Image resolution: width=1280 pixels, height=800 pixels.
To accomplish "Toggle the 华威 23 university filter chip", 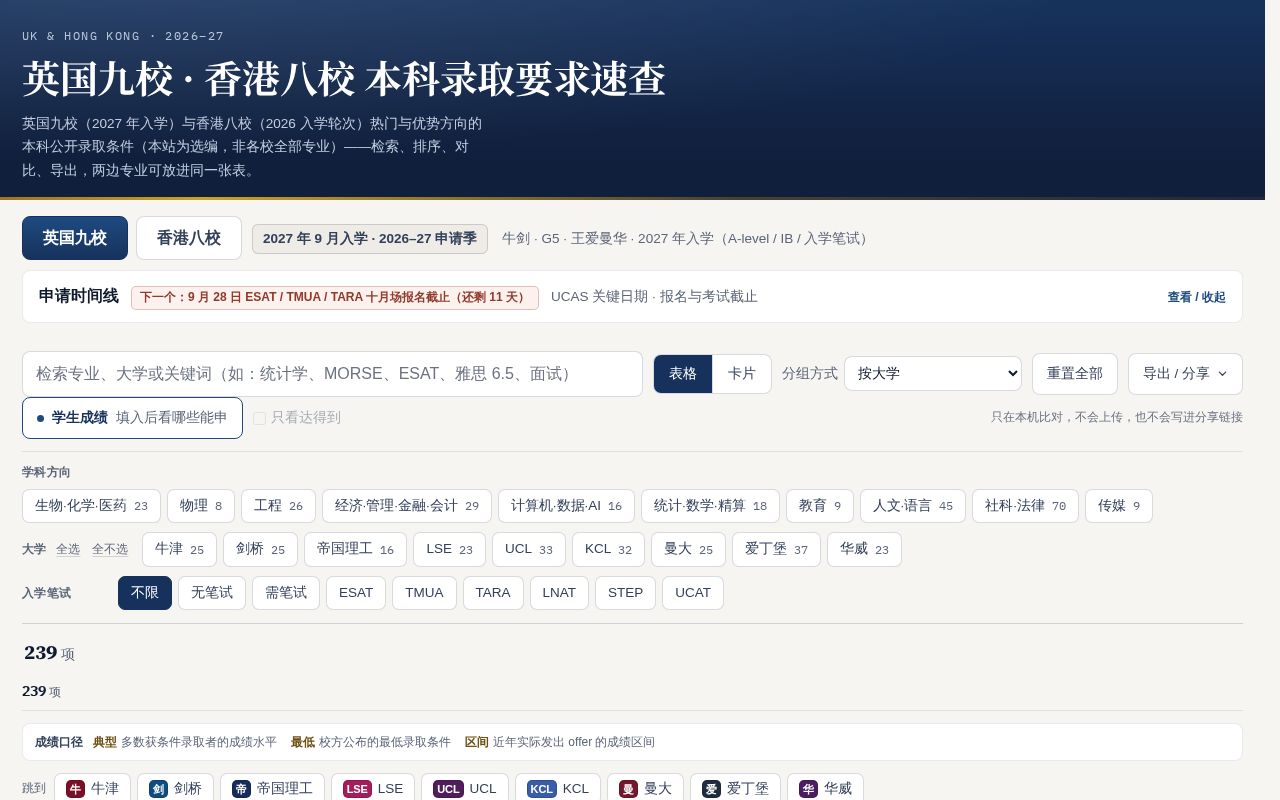I will pyautogui.click(x=864, y=549).
